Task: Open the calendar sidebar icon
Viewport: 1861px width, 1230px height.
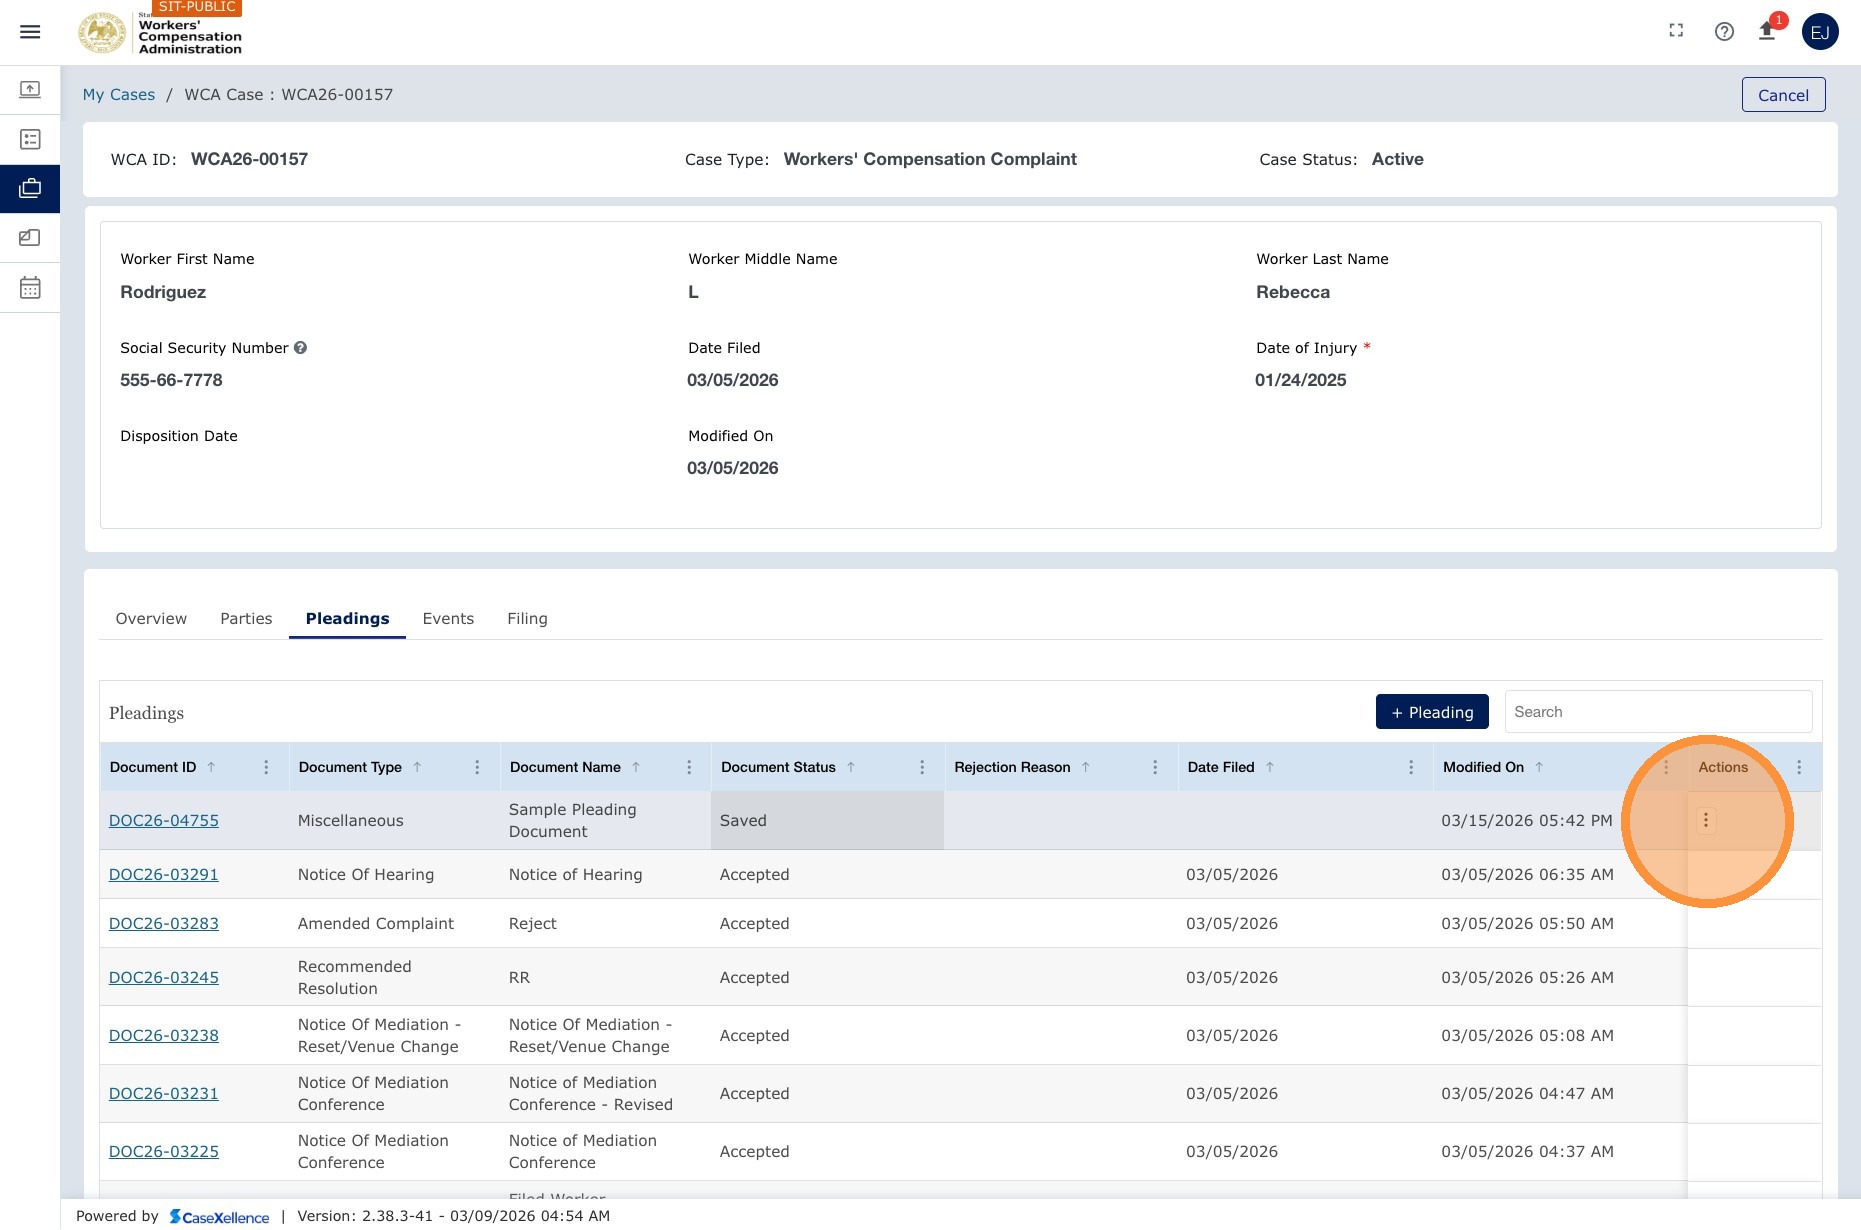Action: click(30, 288)
